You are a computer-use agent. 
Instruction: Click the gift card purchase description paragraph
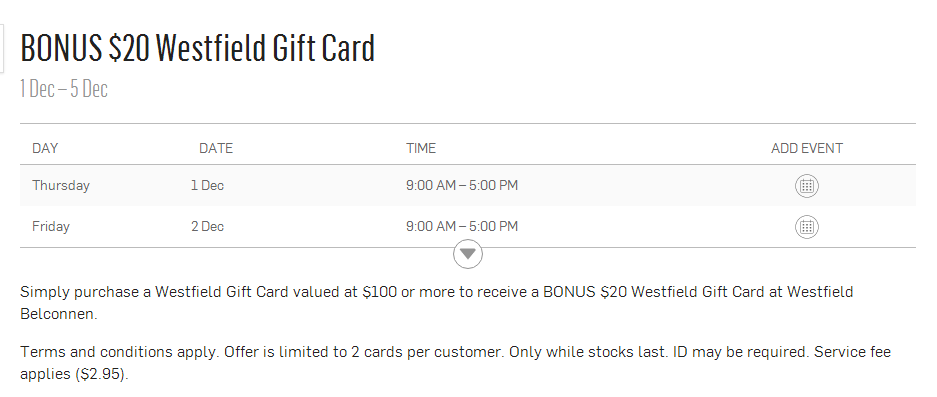(x=437, y=303)
